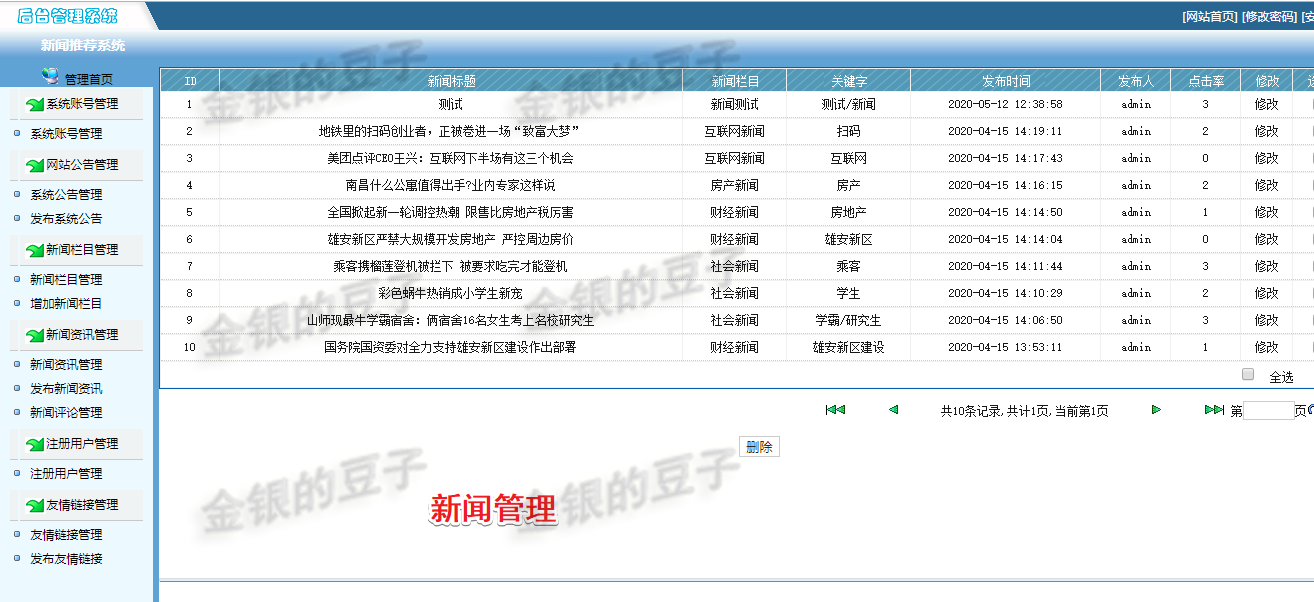Click the green arrow icon beside 友情链接管理
This screenshot has width=1314, height=602.
click(x=33, y=502)
